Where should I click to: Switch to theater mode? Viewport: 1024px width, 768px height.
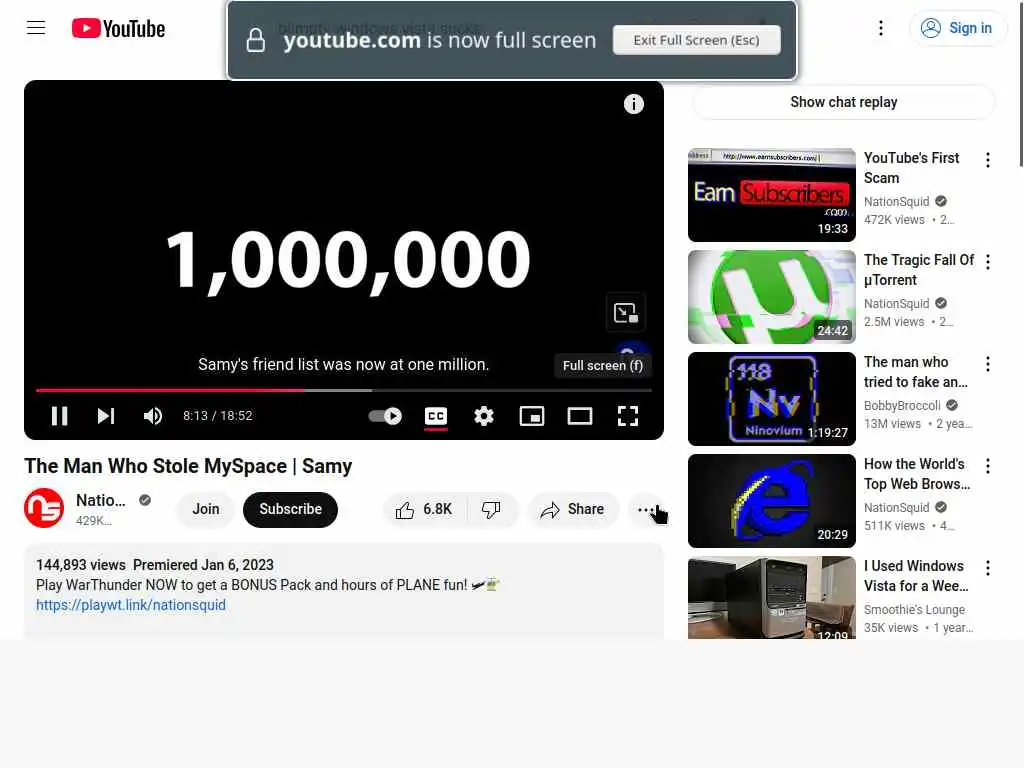tap(580, 416)
